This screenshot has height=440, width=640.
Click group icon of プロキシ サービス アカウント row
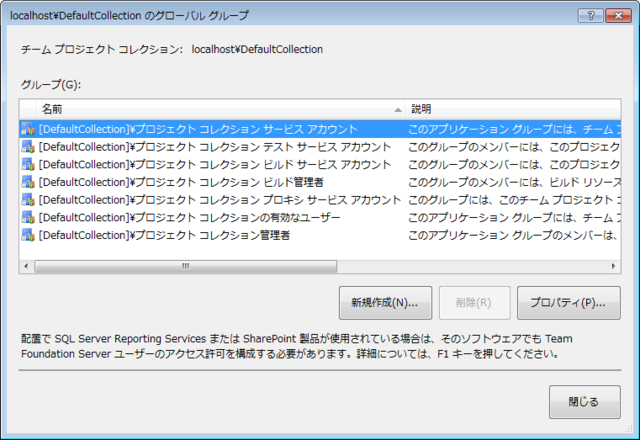[28, 200]
